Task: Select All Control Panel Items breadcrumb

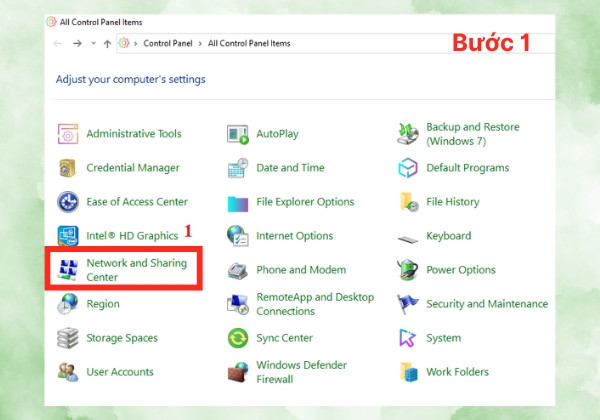Action: 249,43
